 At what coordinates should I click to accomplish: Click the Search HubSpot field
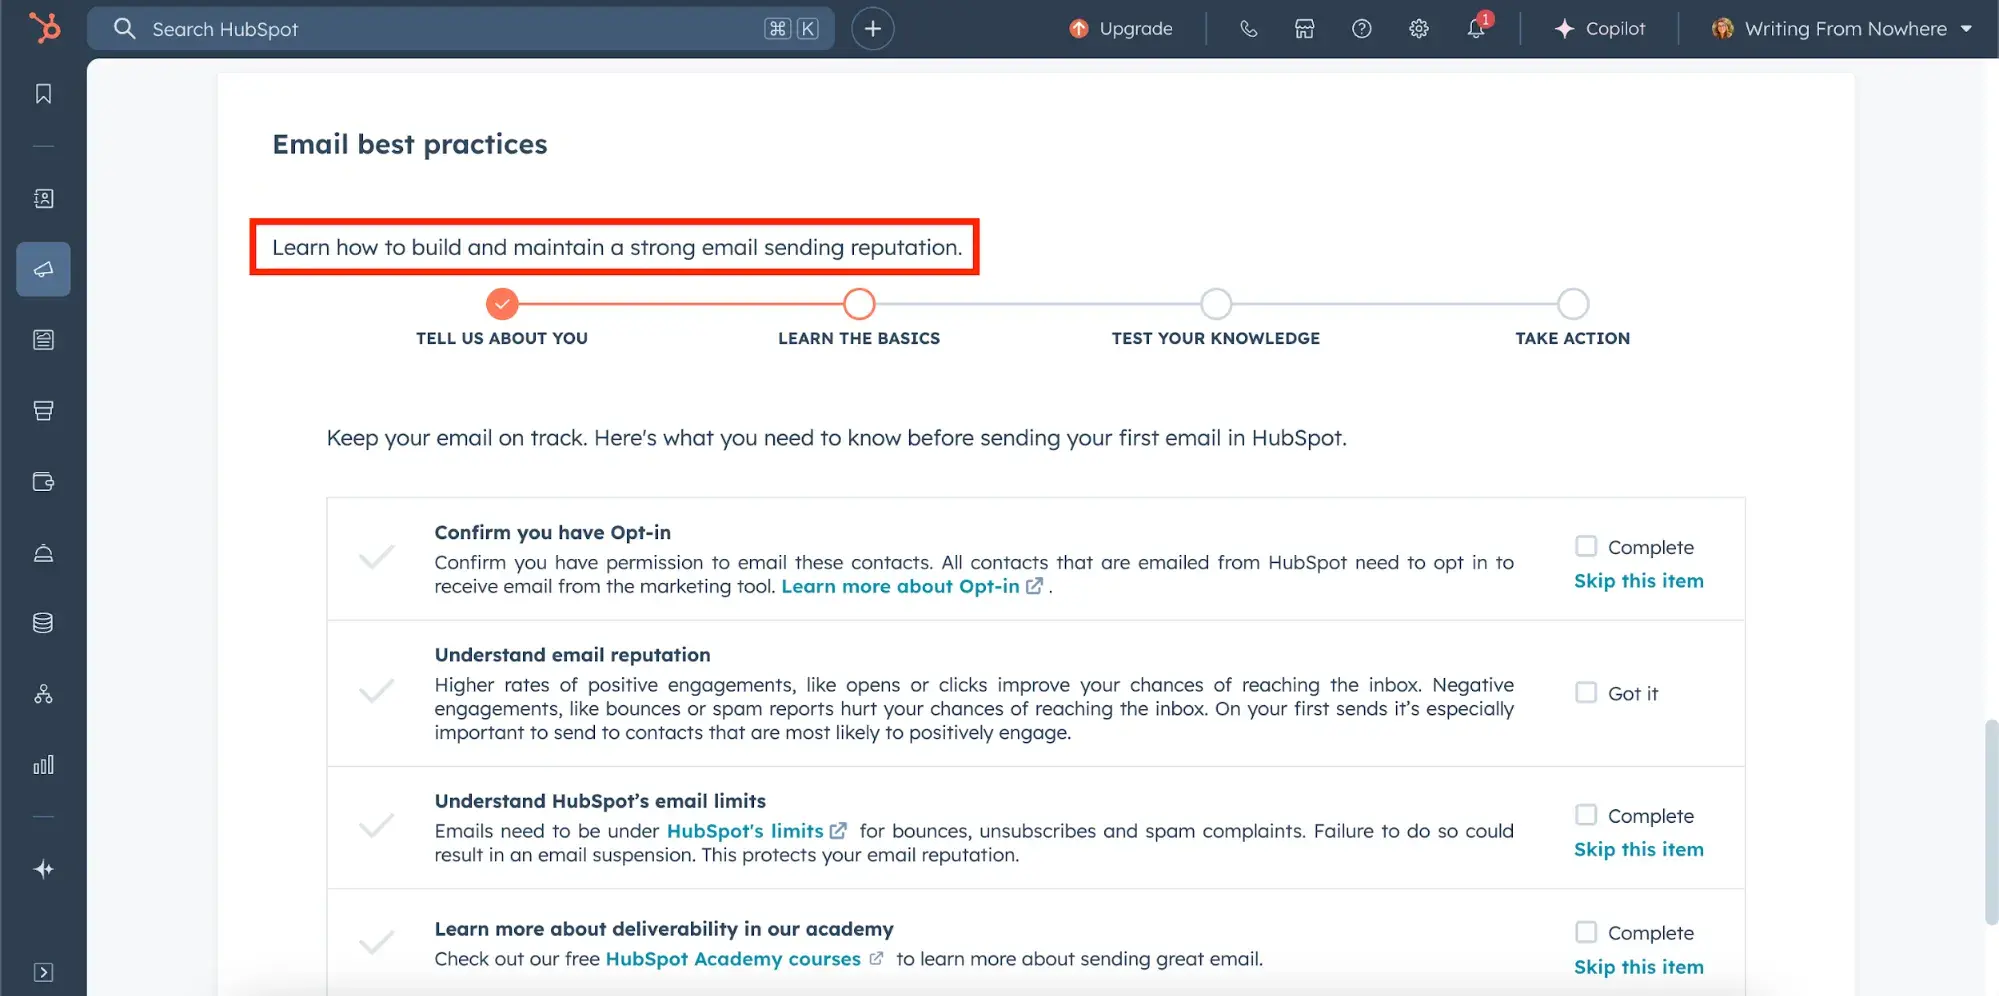pos(460,29)
